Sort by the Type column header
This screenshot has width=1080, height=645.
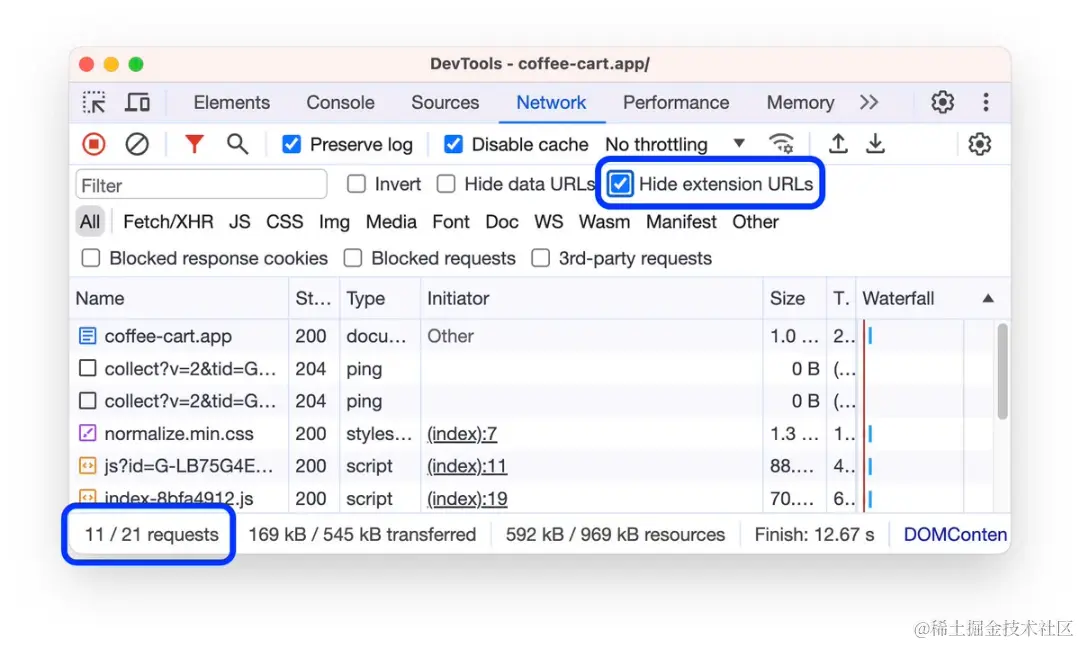380,298
